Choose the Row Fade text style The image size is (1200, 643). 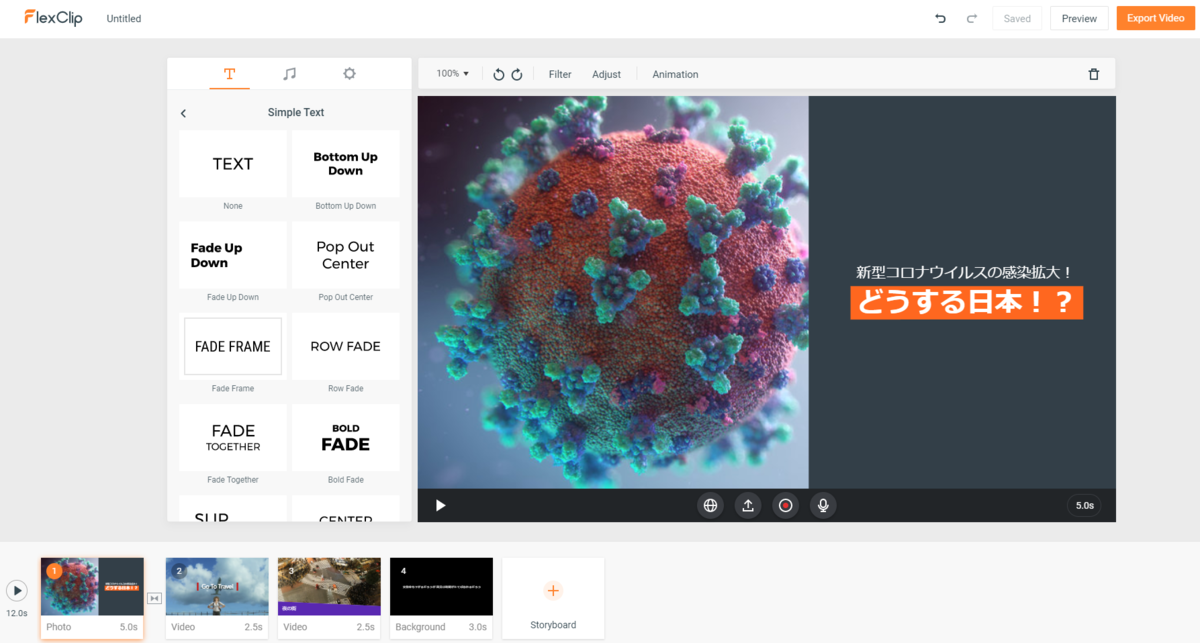pyautogui.click(x=345, y=346)
